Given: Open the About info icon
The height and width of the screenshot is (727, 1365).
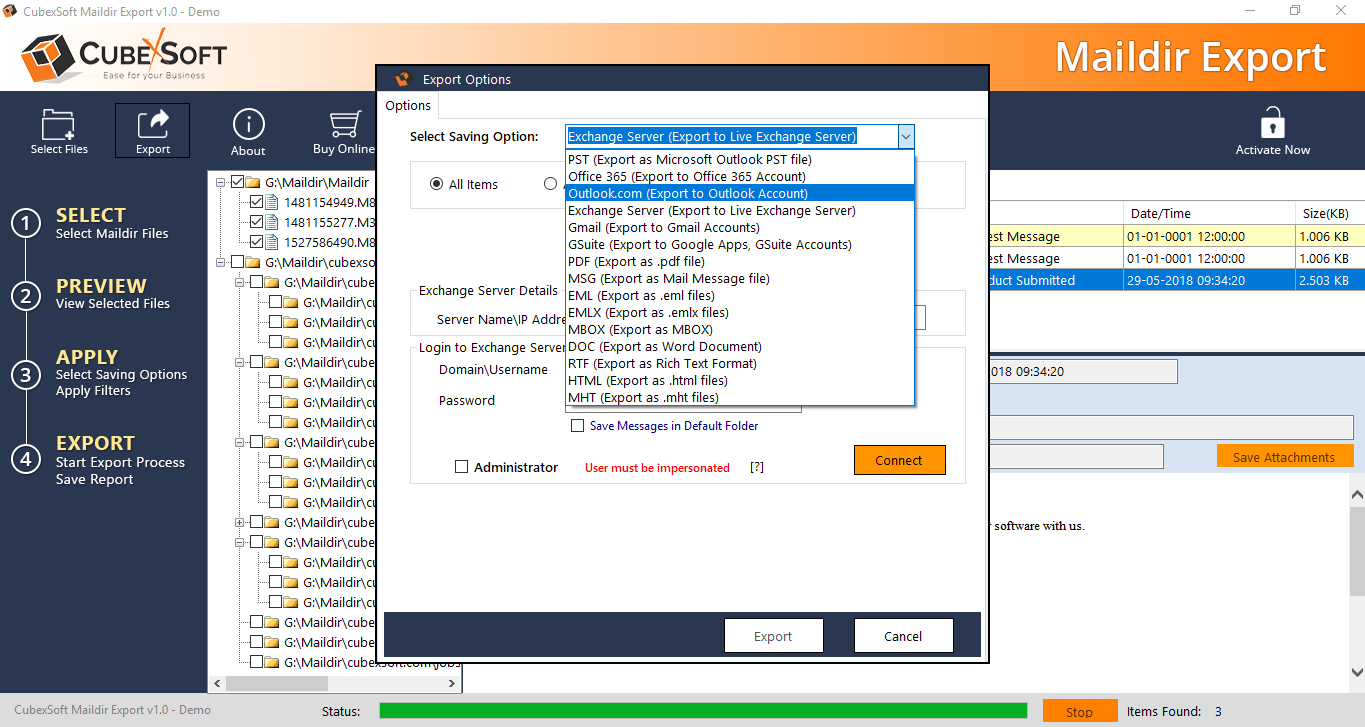Looking at the screenshot, I should coord(248,125).
